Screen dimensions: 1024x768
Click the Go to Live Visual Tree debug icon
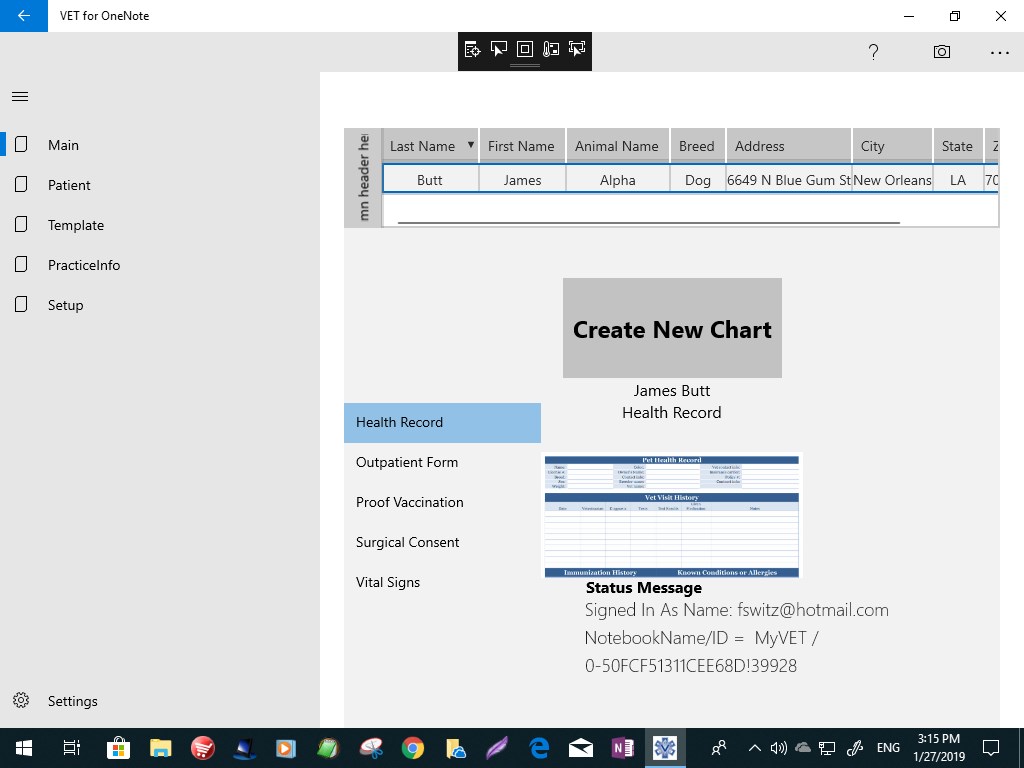coord(472,49)
